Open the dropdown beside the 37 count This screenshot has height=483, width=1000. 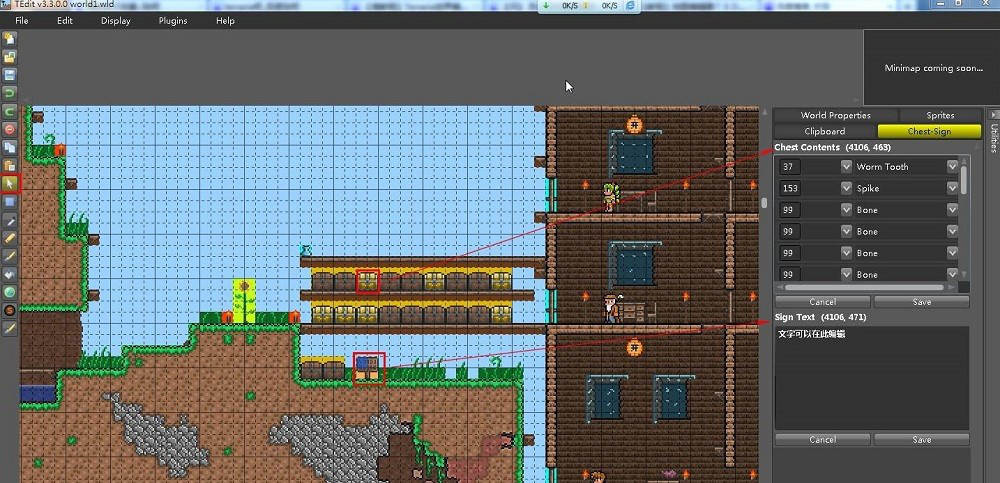846,167
